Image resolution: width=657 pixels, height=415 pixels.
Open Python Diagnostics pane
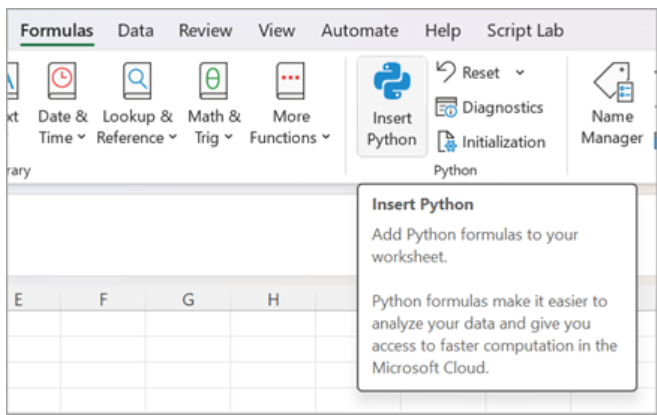489,107
